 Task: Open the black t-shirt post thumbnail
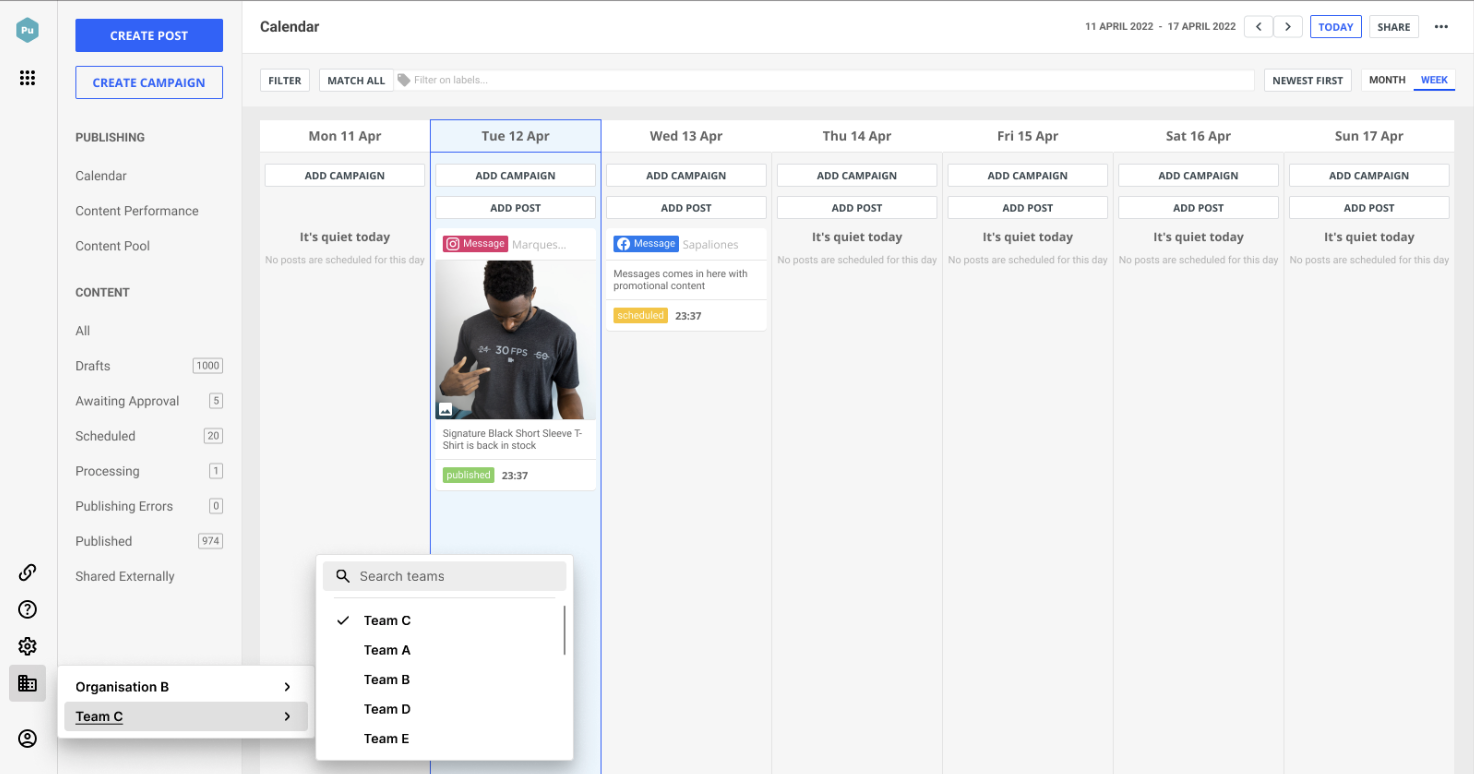(516, 340)
